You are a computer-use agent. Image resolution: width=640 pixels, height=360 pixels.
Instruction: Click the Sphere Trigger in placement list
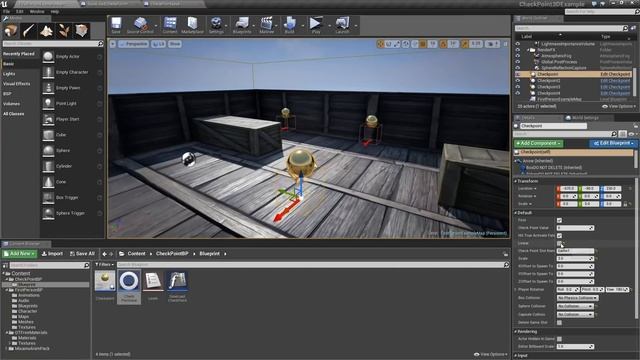[48, 213]
